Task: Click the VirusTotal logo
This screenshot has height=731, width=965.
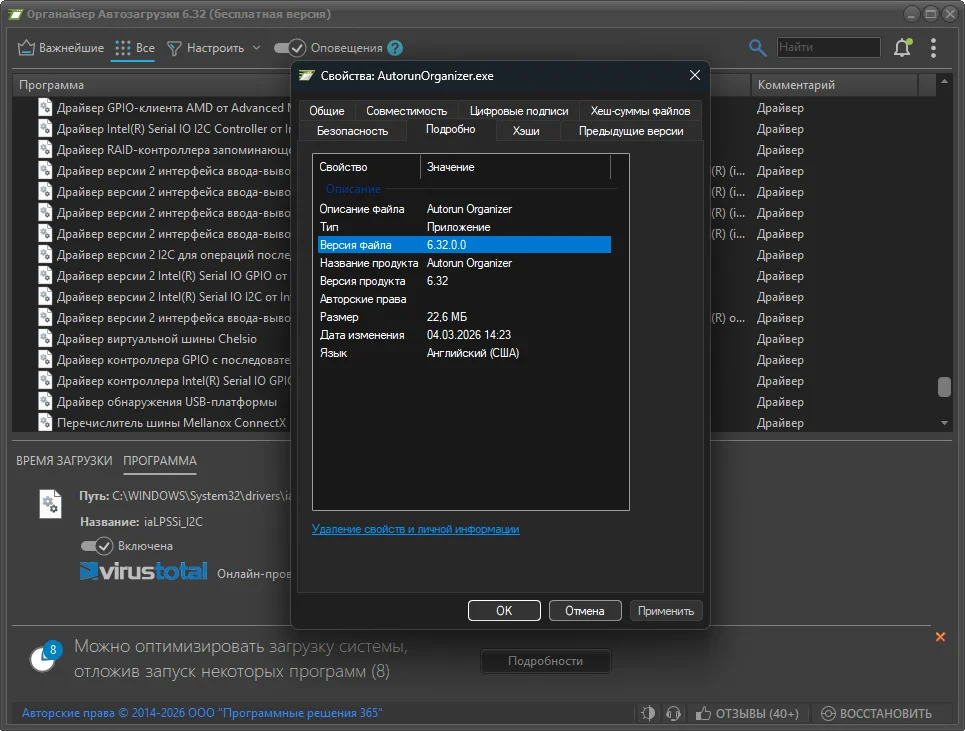Action: tap(144, 572)
